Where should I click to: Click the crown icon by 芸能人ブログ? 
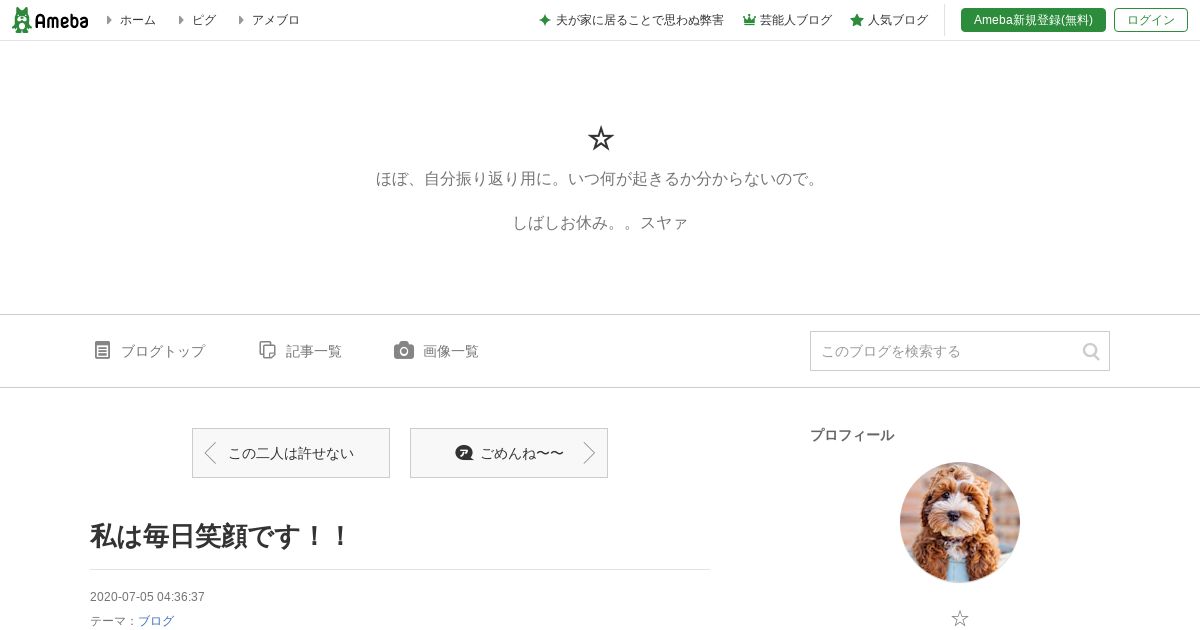coord(749,20)
